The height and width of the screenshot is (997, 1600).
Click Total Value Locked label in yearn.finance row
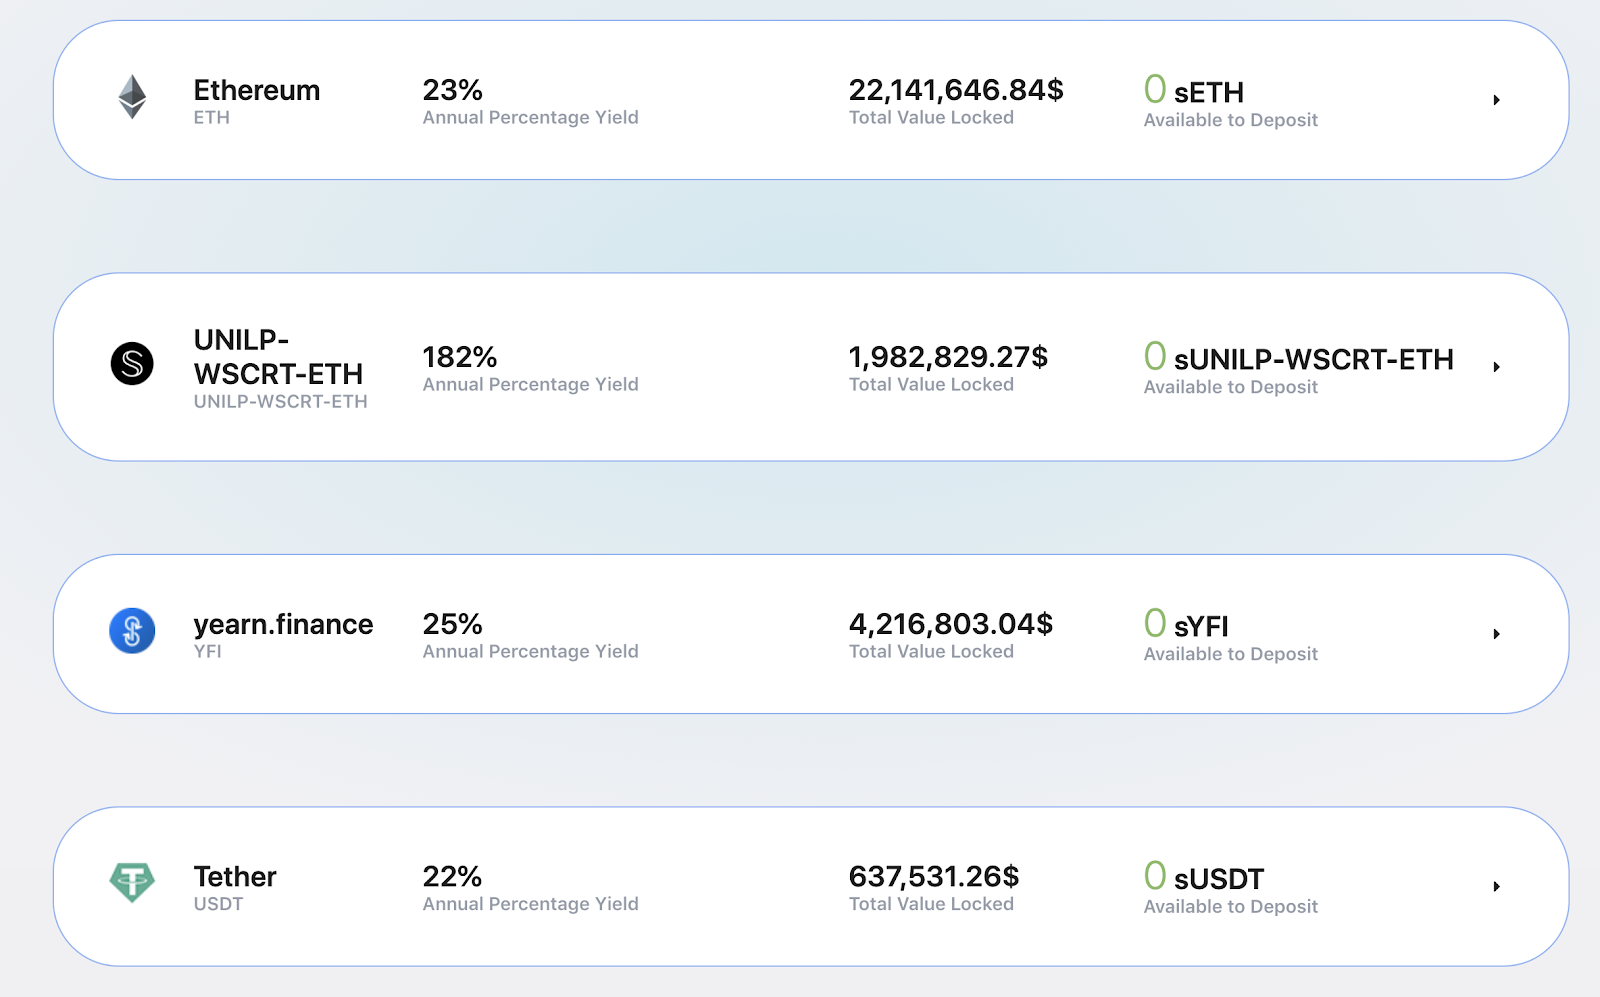click(932, 651)
